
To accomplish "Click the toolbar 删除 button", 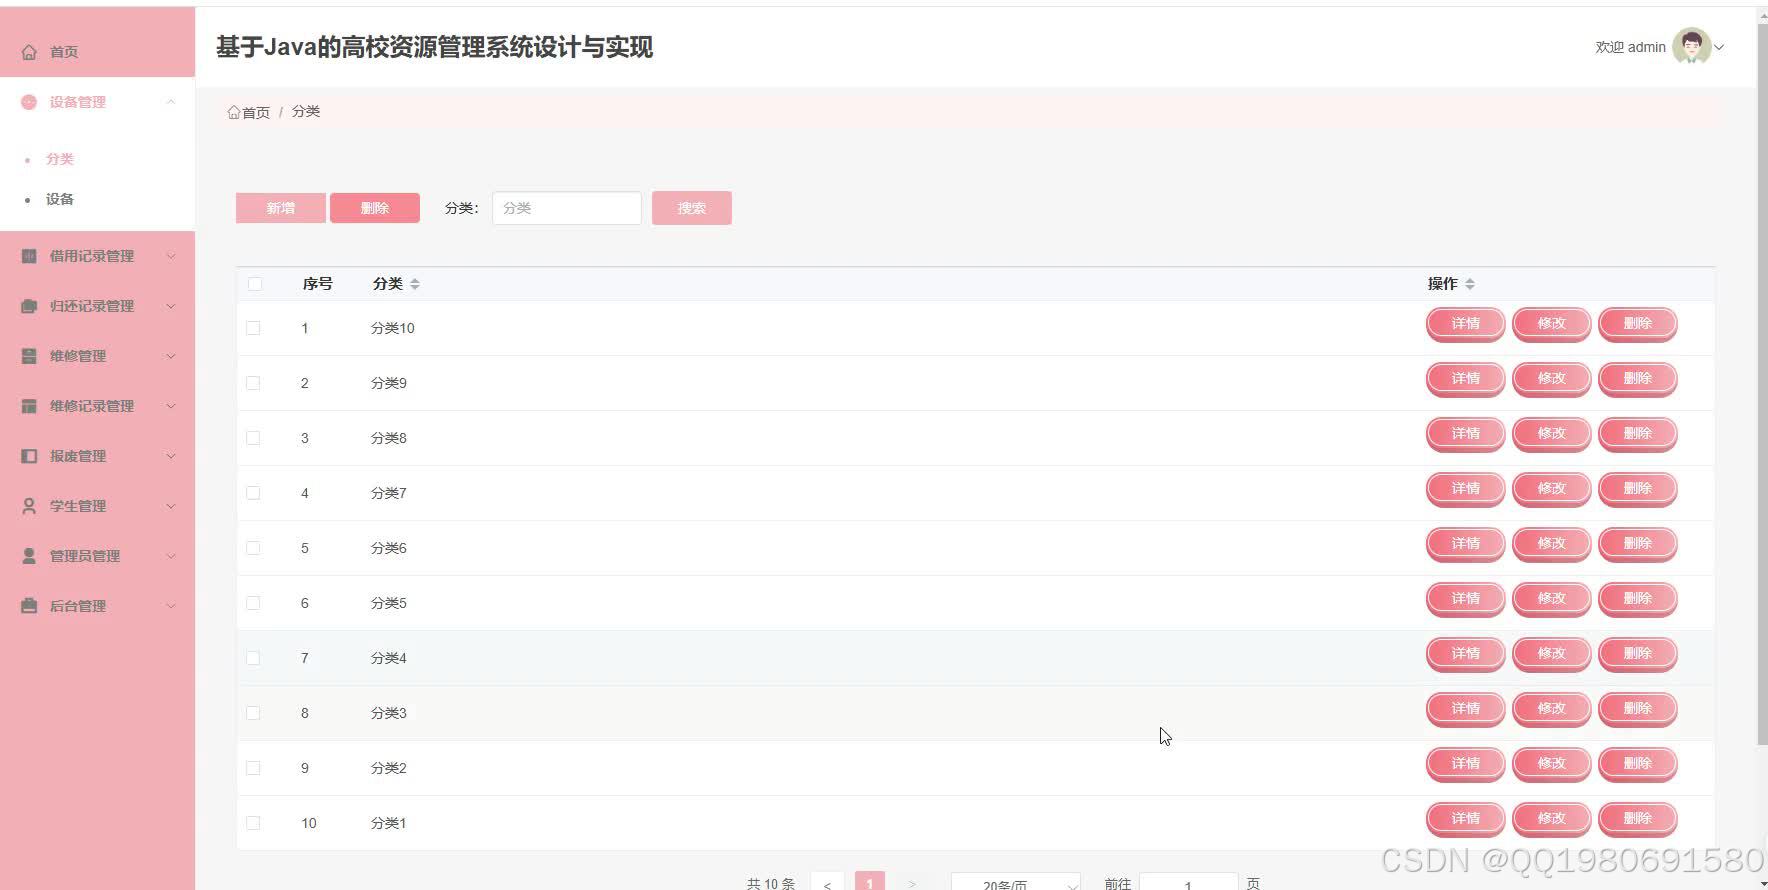I will point(375,208).
